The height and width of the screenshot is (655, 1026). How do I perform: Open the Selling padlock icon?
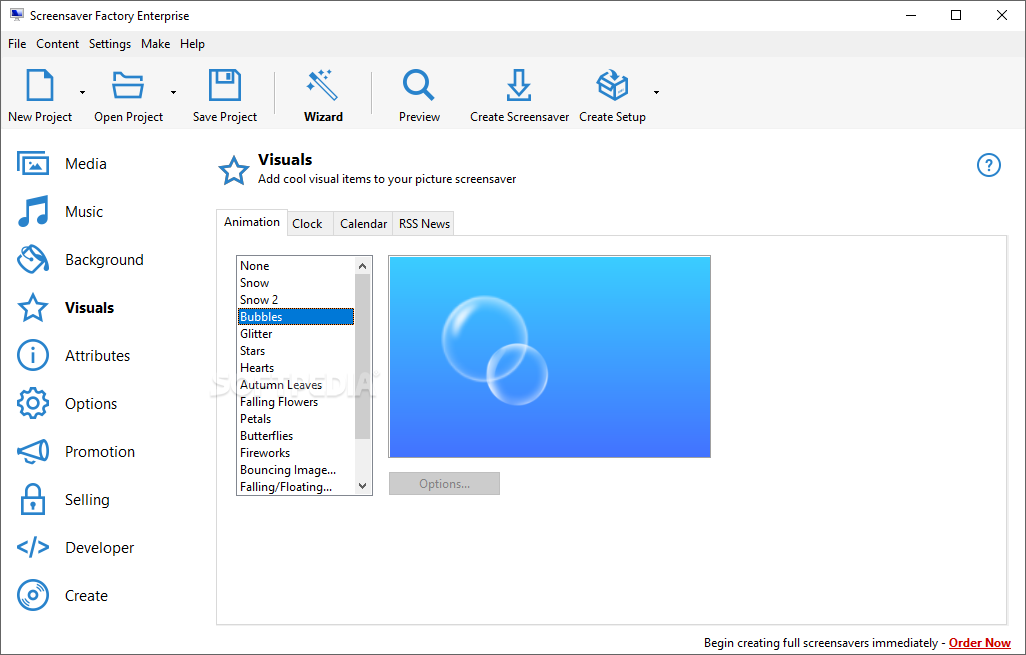click(x=33, y=499)
